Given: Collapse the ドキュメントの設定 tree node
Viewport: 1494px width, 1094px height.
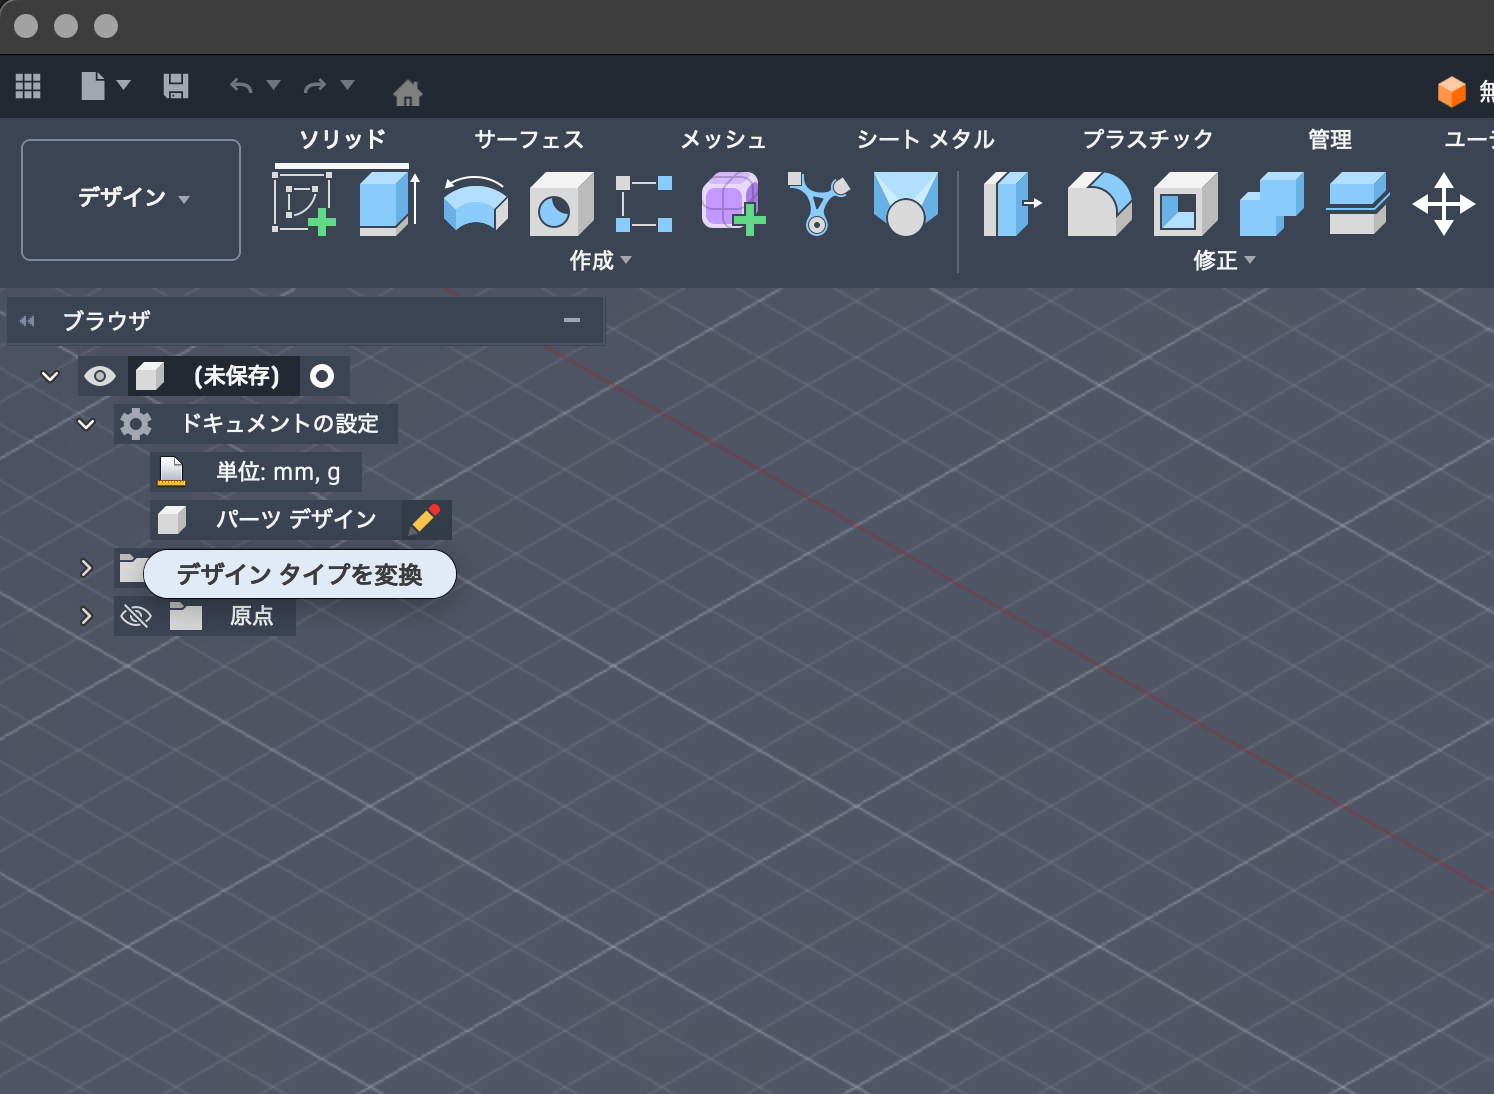Looking at the screenshot, I should point(86,423).
